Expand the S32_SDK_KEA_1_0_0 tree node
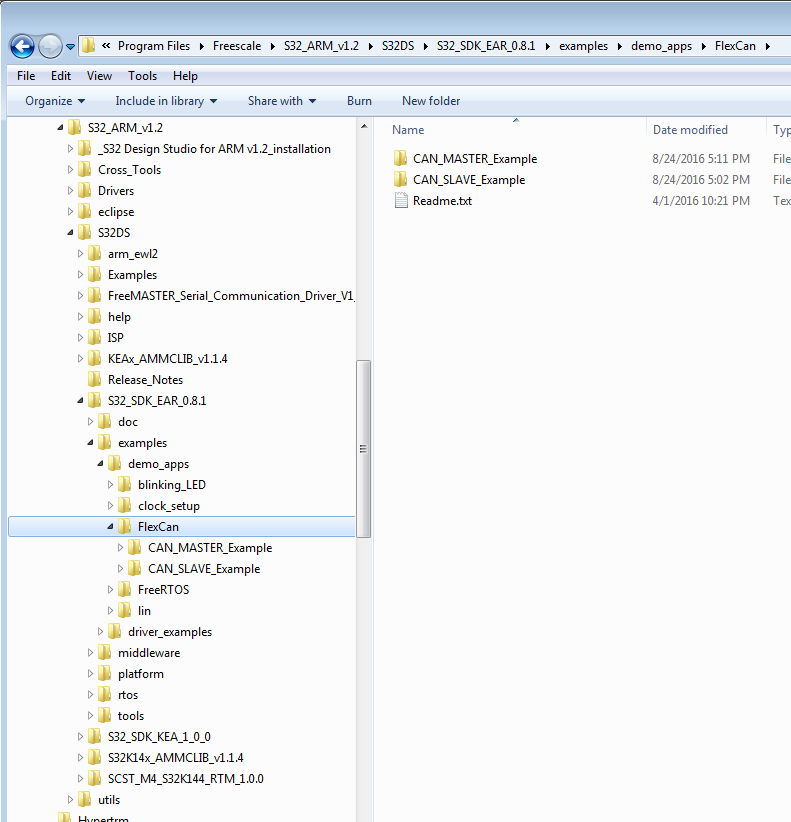Screen dimensions: 791x822 click(x=80, y=736)
